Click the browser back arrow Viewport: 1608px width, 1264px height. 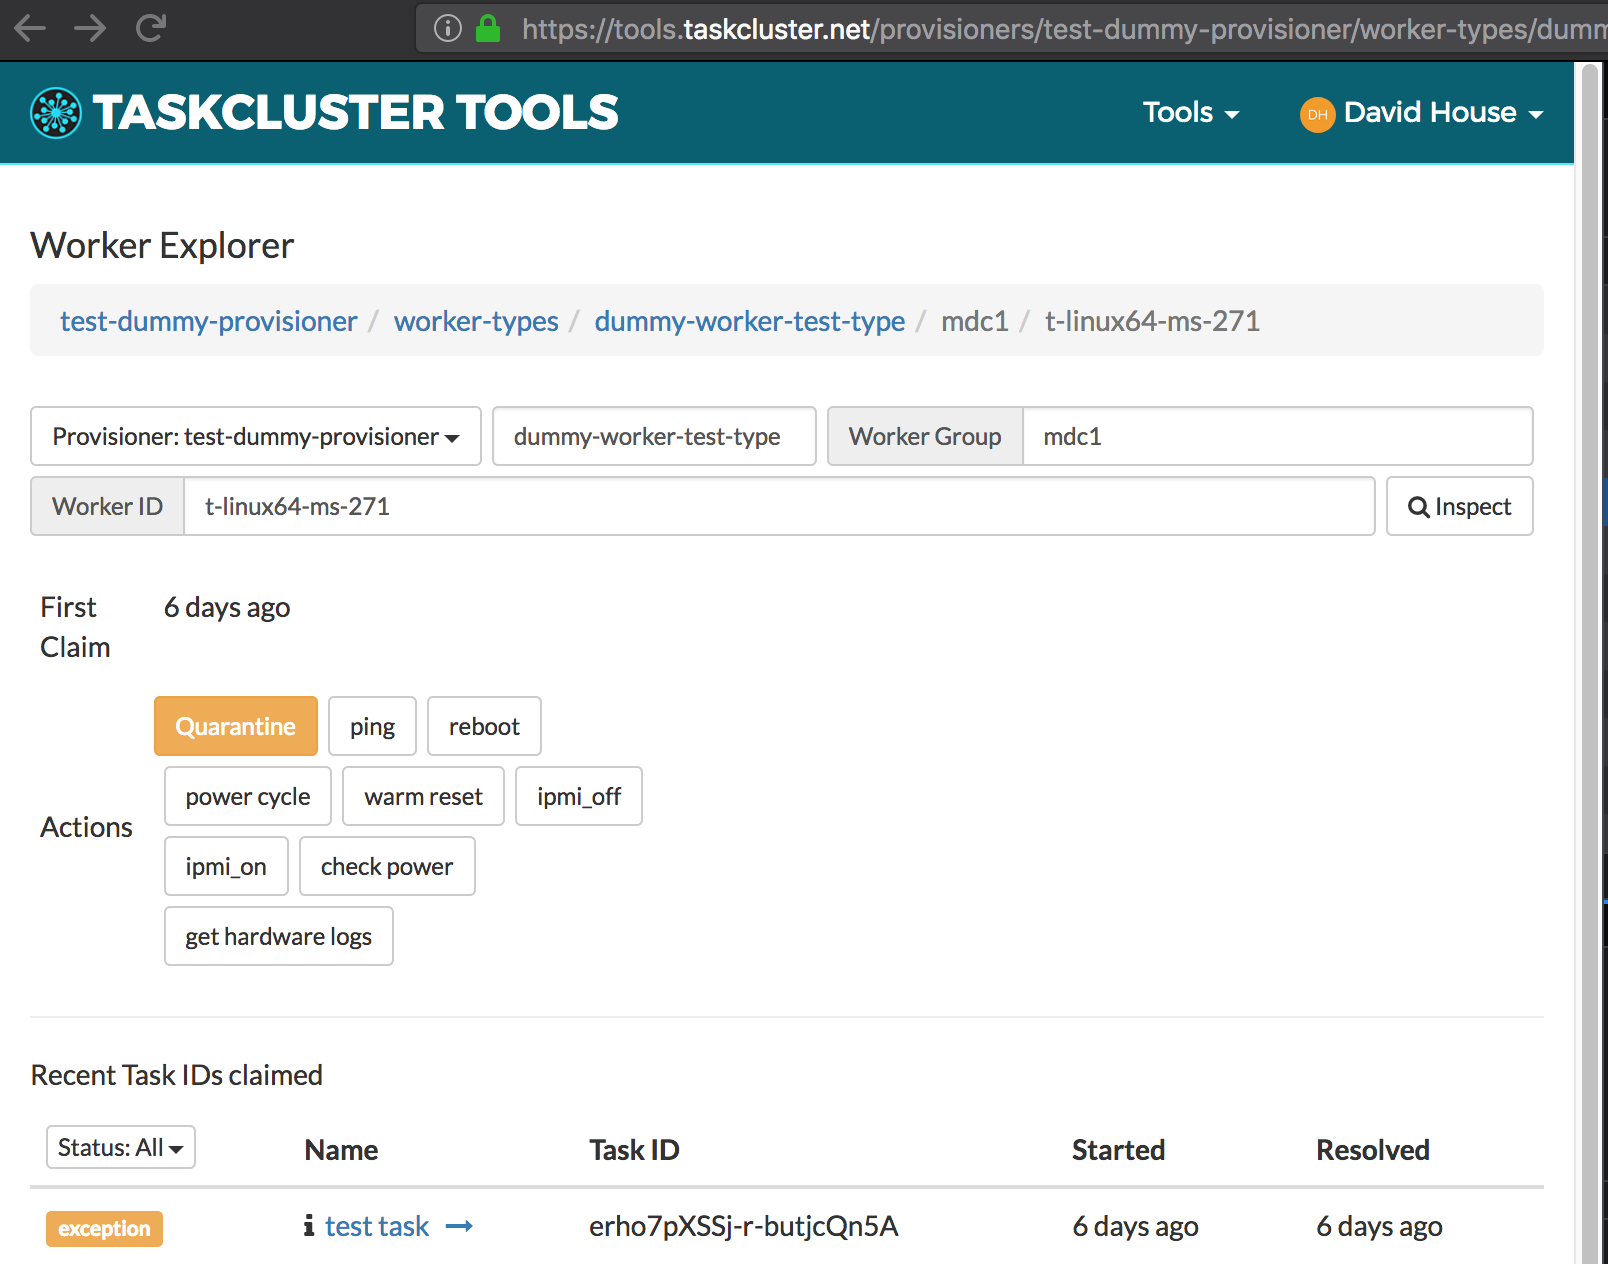click(30, 28)
